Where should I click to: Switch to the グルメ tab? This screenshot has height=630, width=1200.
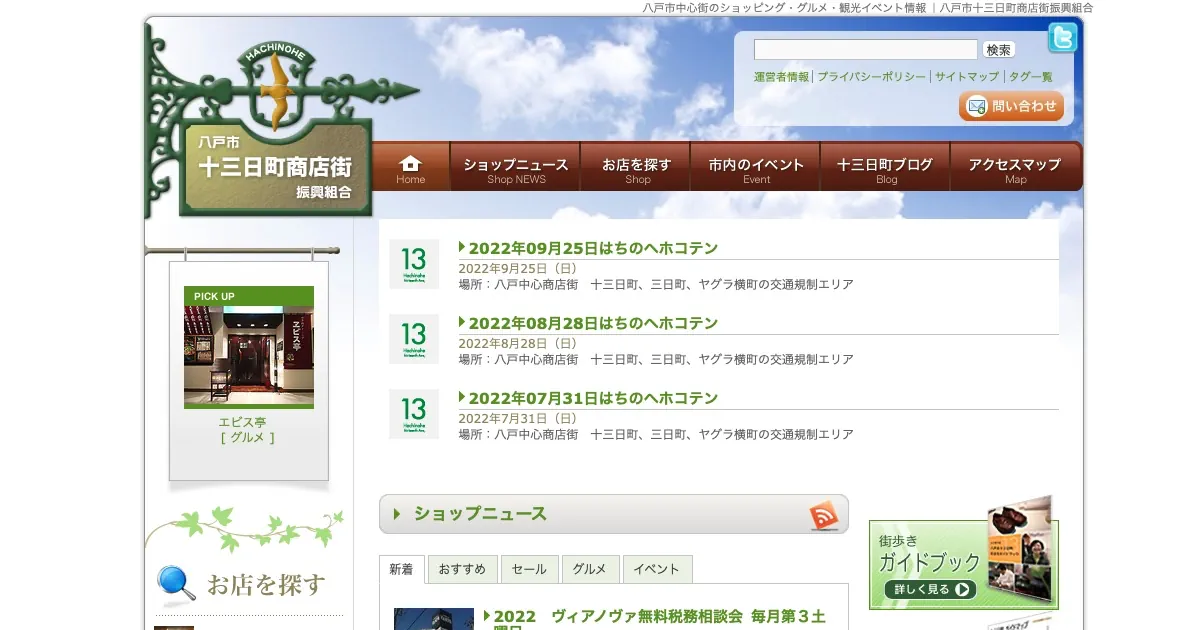(x=590, y=569)
